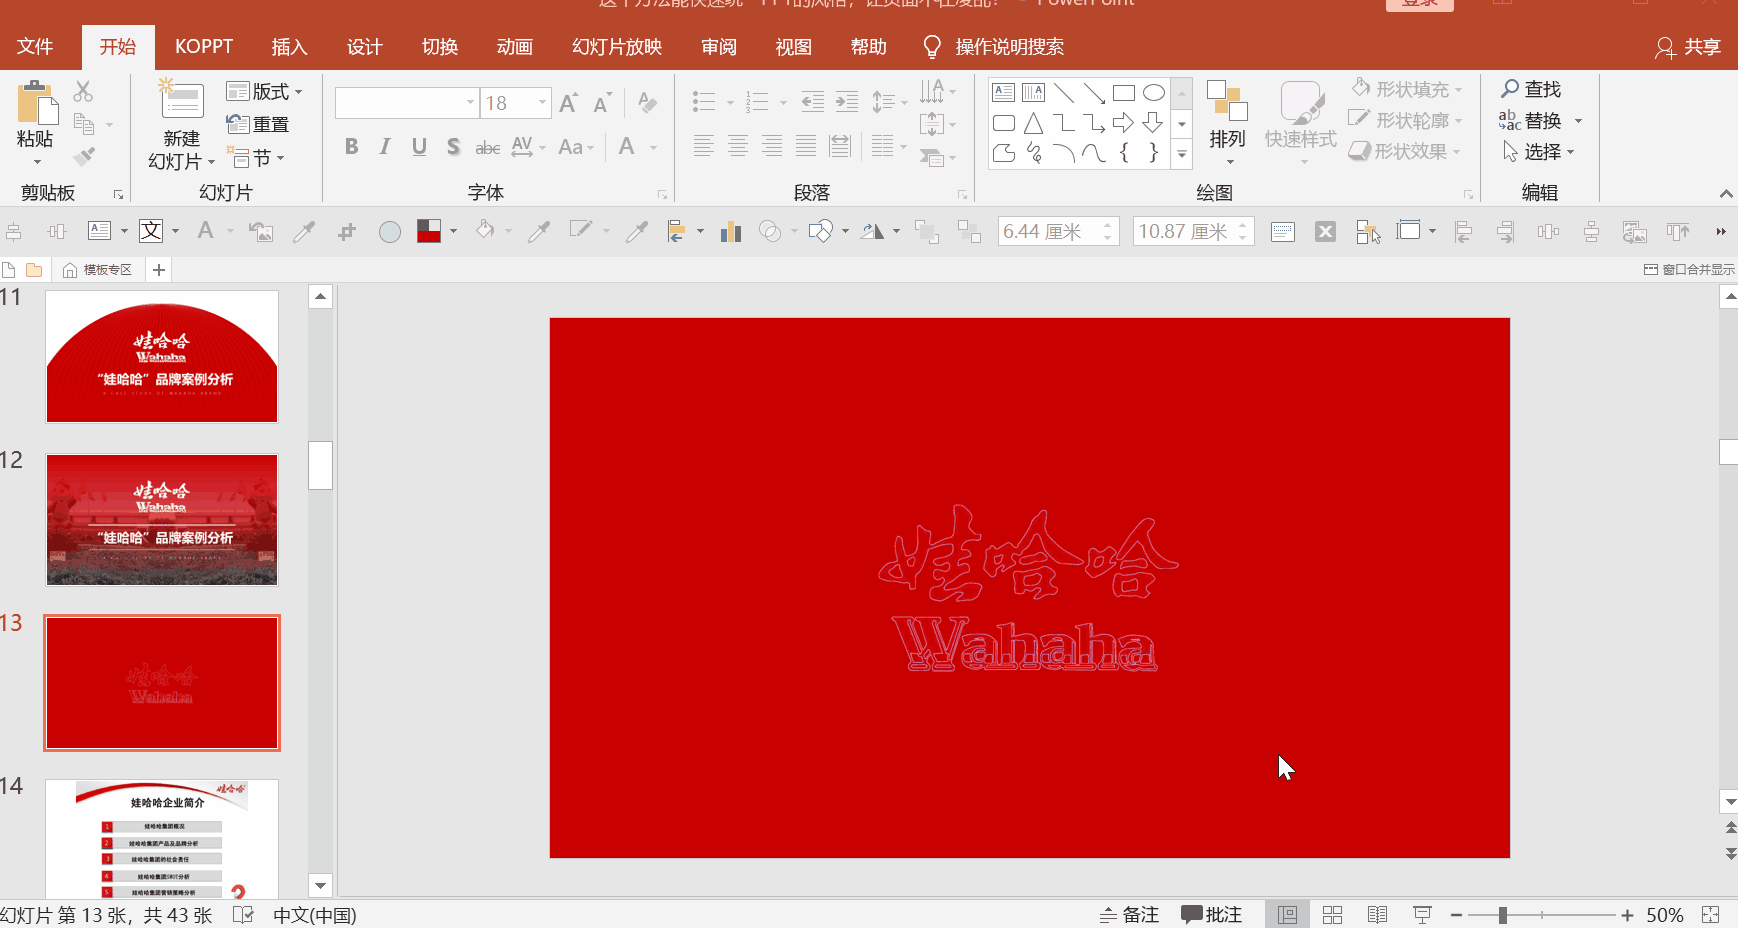The width and height of the screenshot is (1738, 928).
Task: Switch to the Design (设计) tab
Action: pos(364,47)
